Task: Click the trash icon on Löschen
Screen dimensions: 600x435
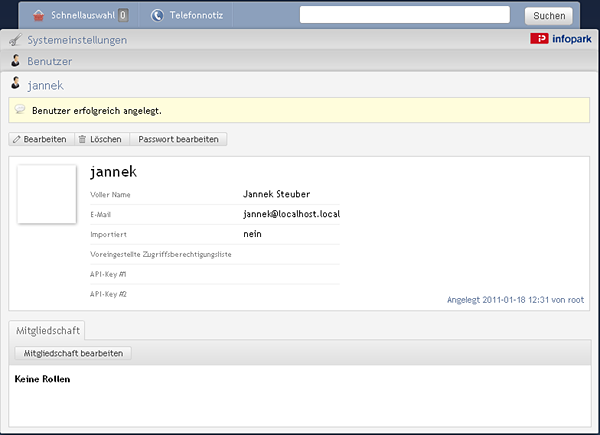Action: pos(82,139)
